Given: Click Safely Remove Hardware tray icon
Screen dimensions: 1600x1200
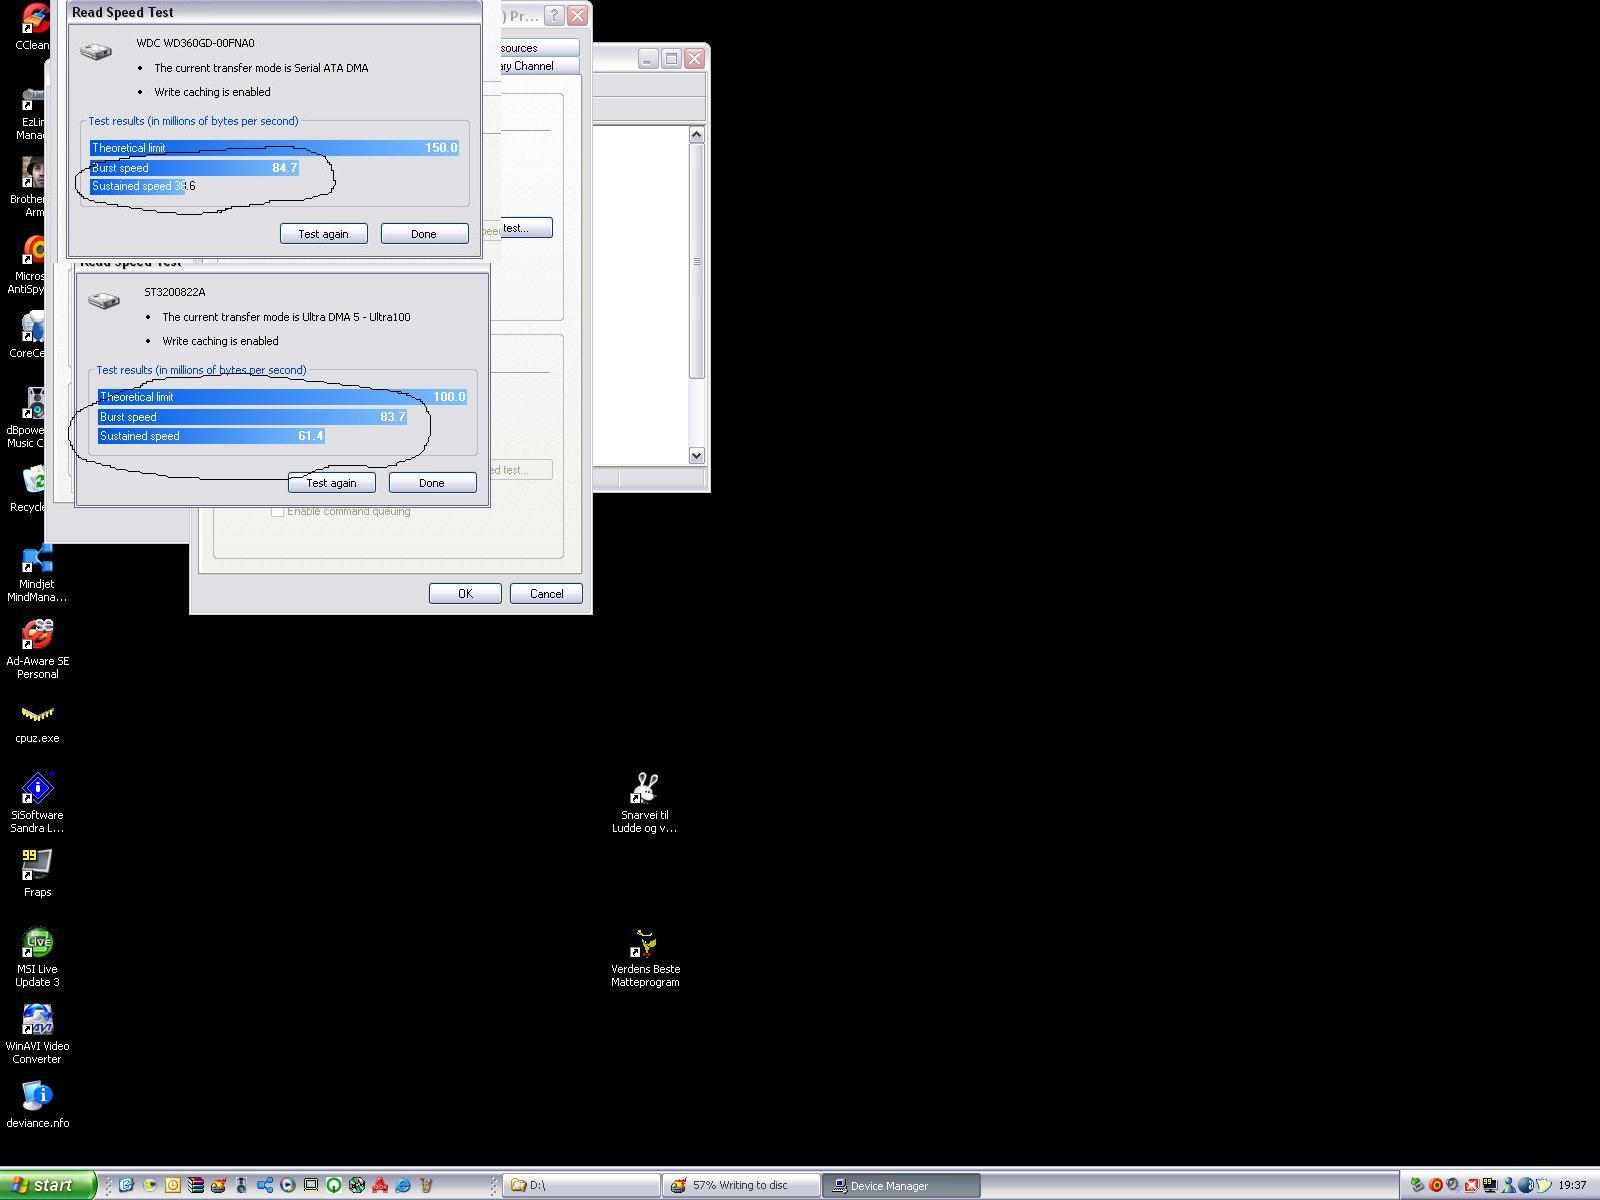Looking at the screenshot, I should click(1417, 1185).
